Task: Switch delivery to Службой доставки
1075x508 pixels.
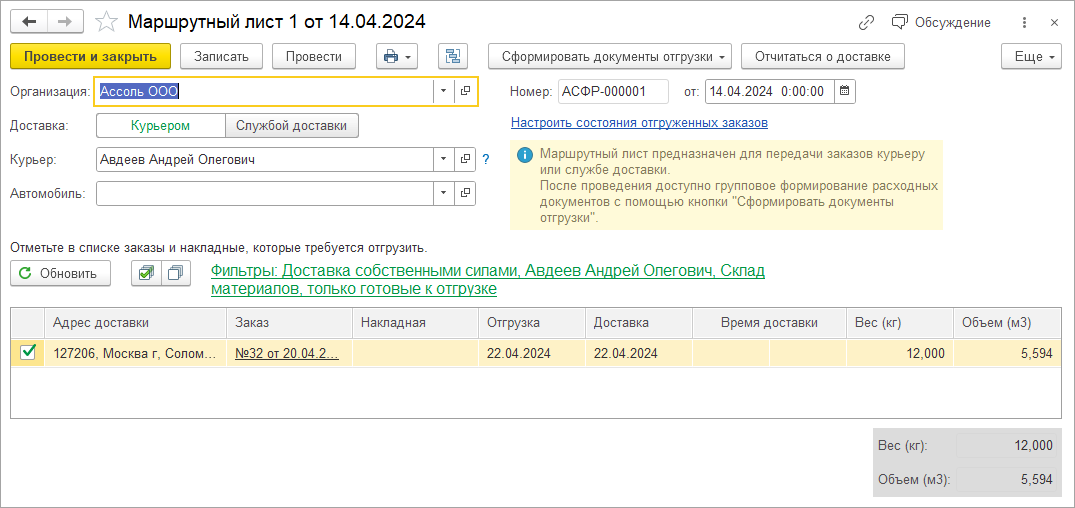Action: click(x=291, y=126)
